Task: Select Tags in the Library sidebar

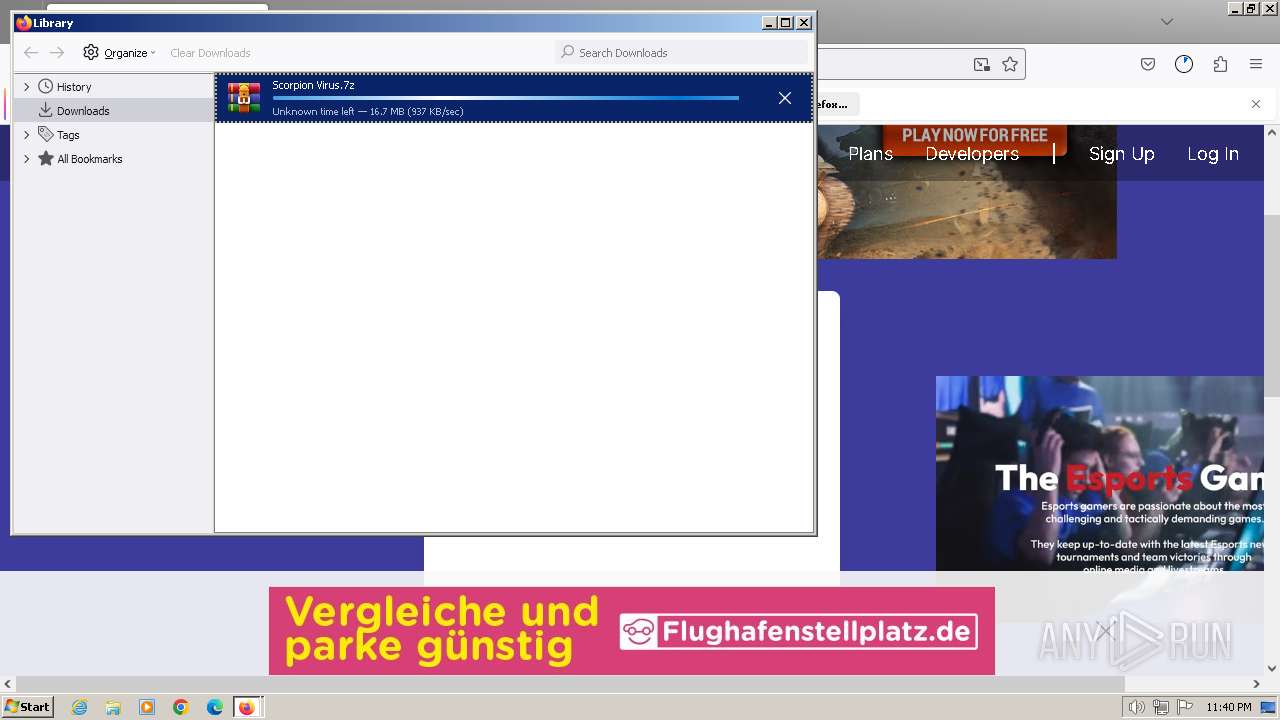Action: (x=68, y=135)
